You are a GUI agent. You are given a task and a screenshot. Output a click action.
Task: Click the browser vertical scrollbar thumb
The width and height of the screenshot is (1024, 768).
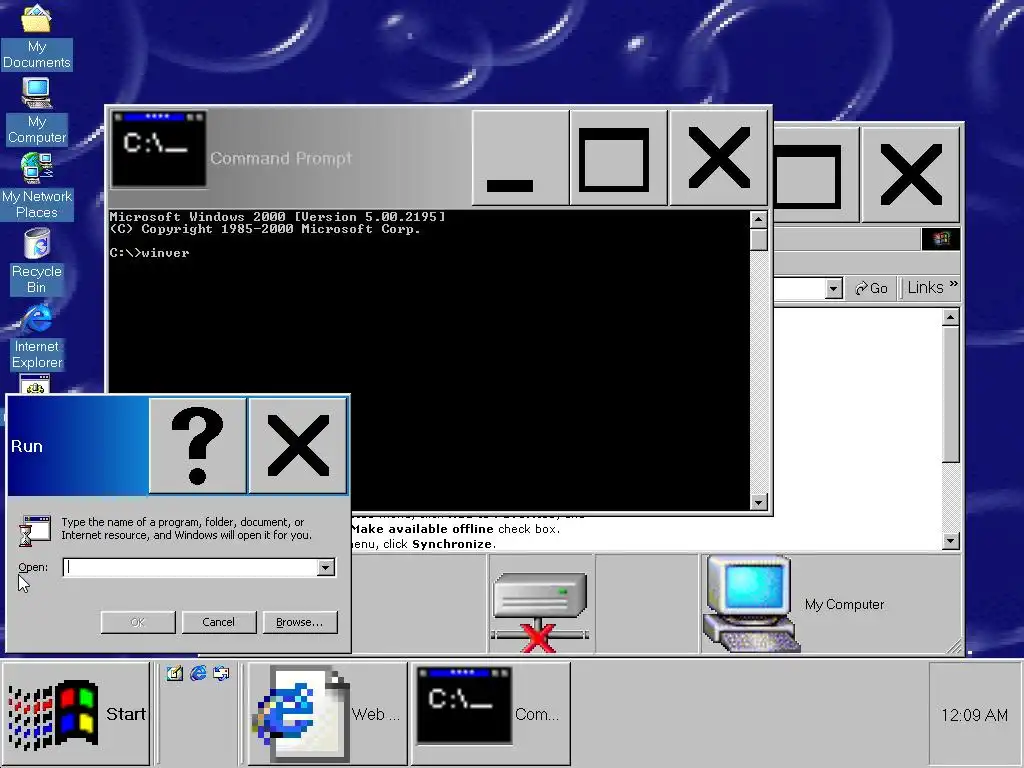pos(951,394)
